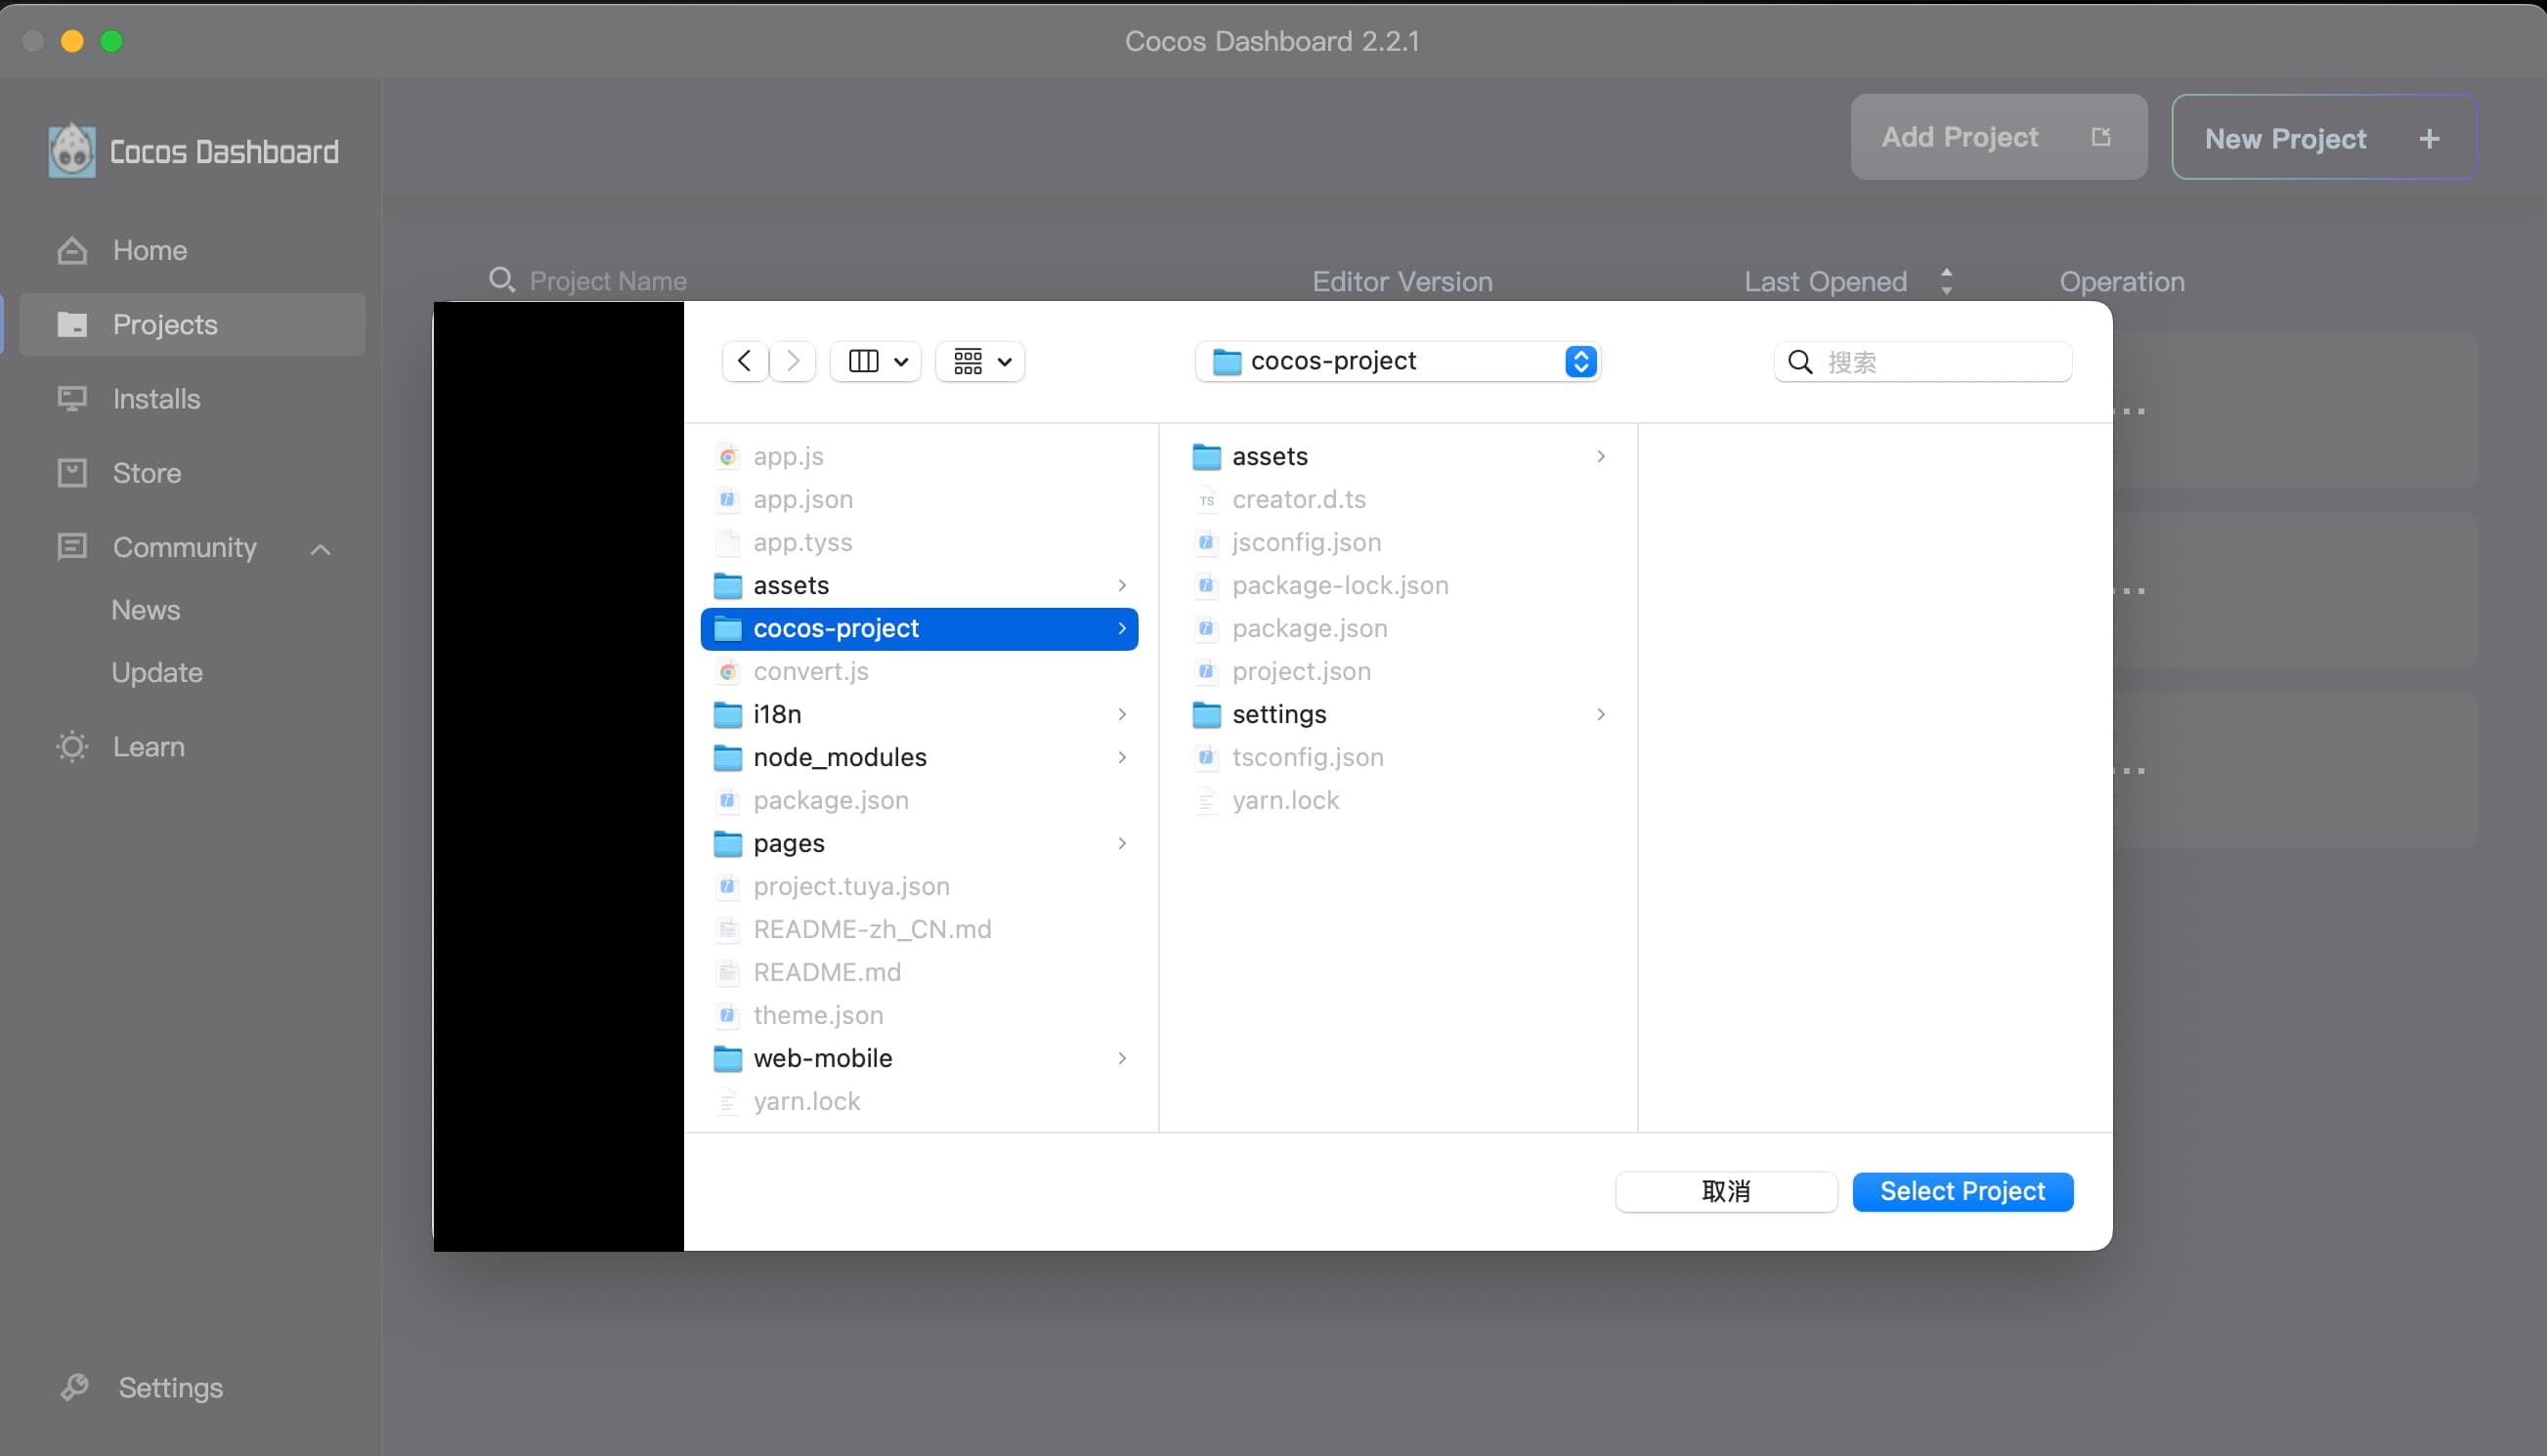2547x1456 pixels.
Task: Click the yellow minimize window button
Action: coord(72,41)
